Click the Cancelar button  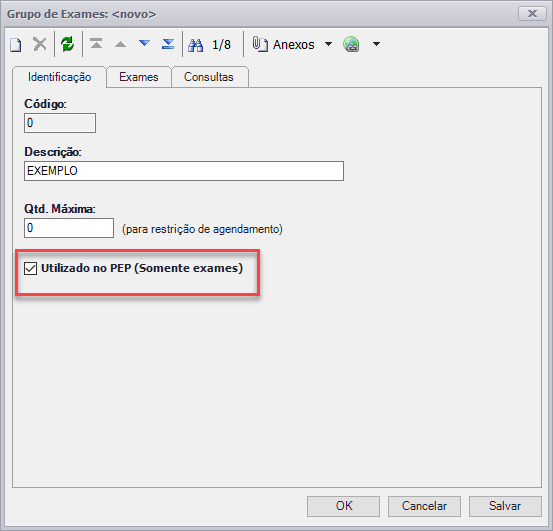click(424, 506)
